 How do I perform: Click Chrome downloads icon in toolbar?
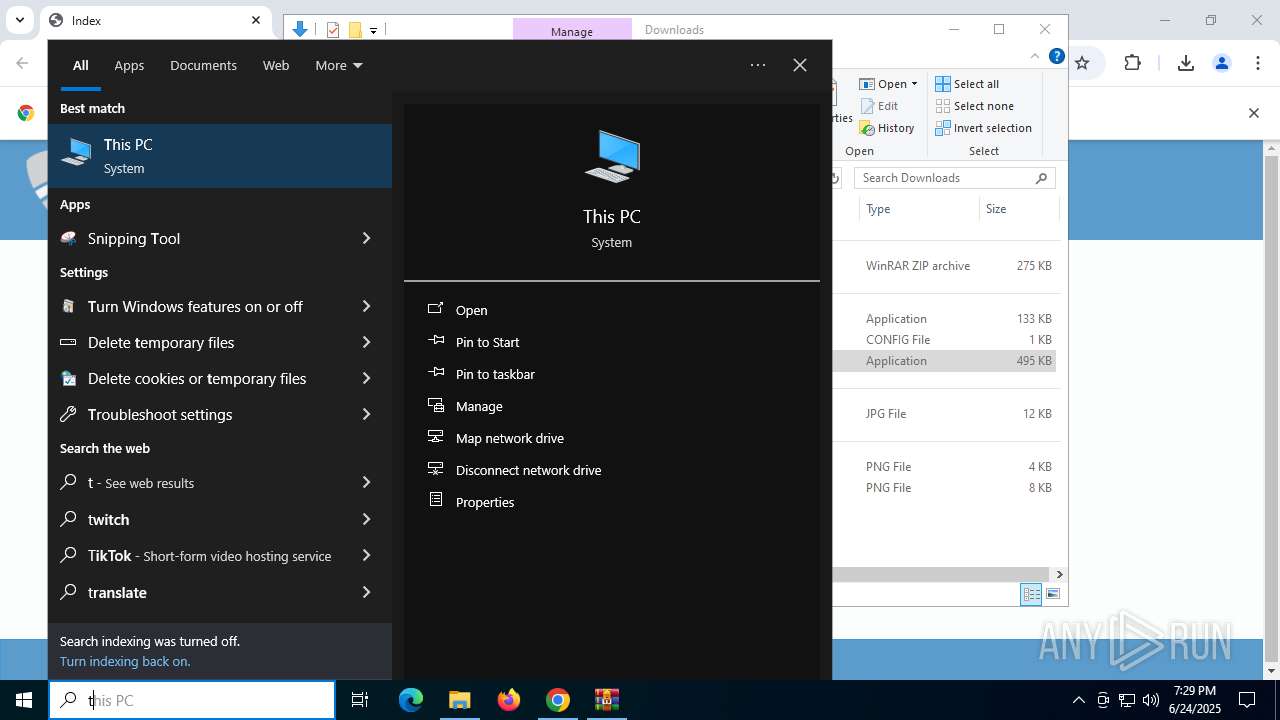click(x=1186, y=63)
